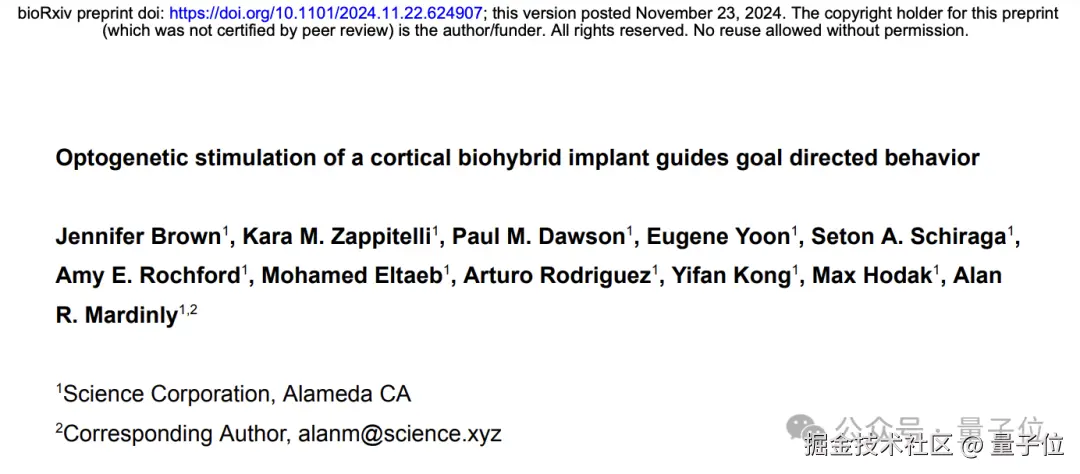This screenshot has width=1080, height=474.
Task: Click author name Amy E. Rochford
Action: click(148, 275)
